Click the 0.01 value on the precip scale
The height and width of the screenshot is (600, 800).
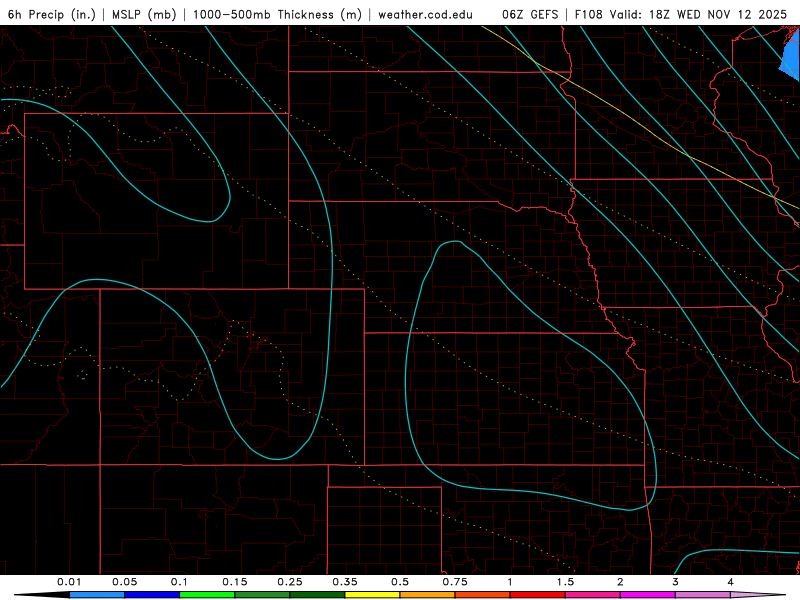69,582
